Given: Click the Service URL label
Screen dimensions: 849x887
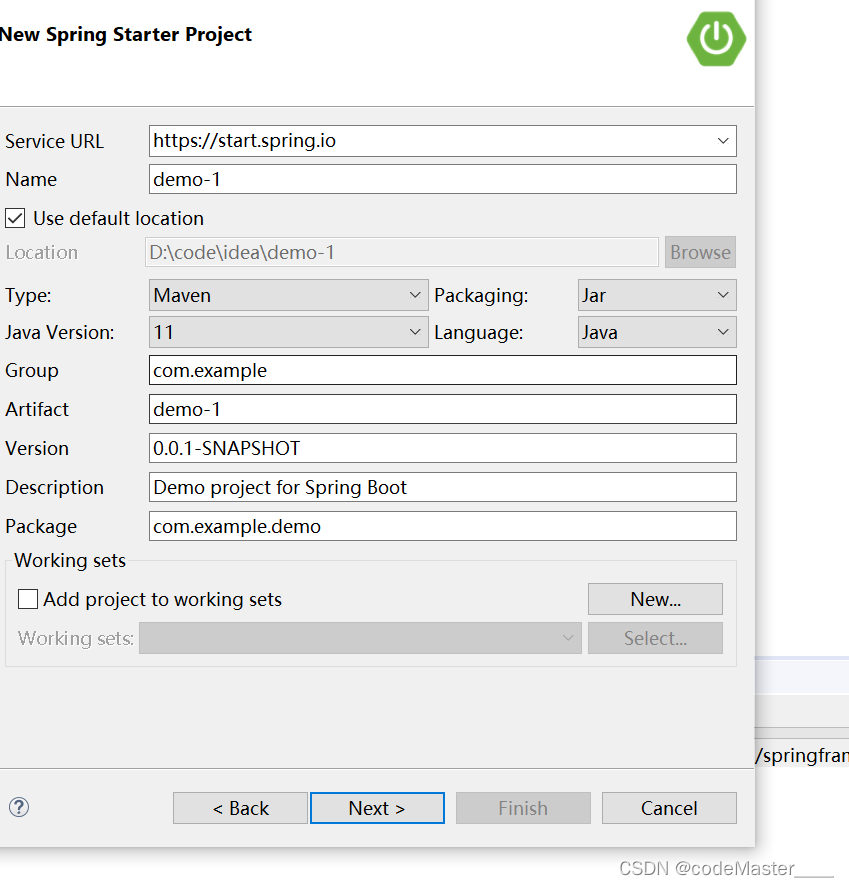Looking at the screenshot, I should 54,141.
